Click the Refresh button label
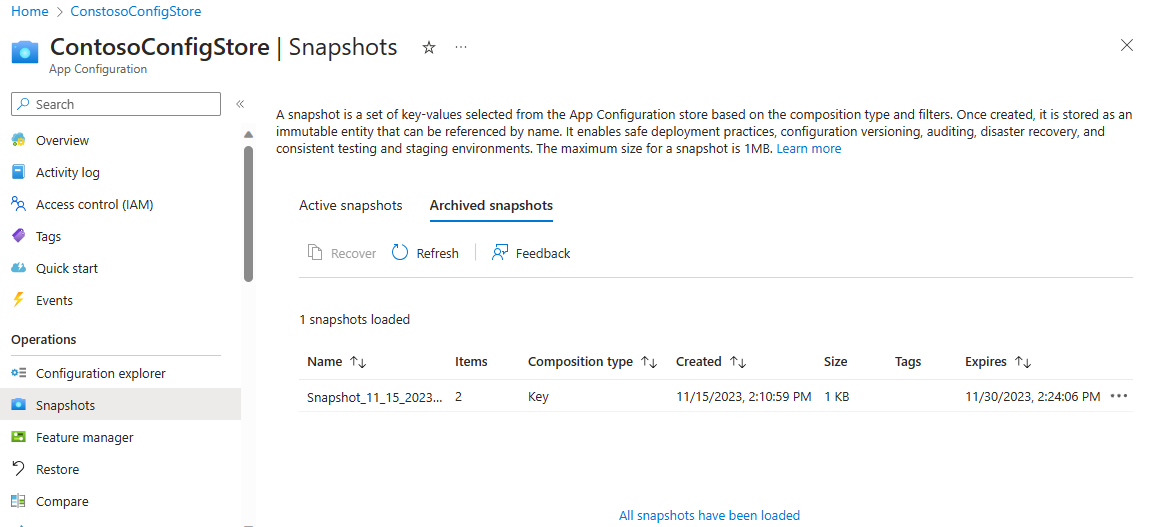The height and width of the screenshot is (527, 1157). (x=438, y=253)
